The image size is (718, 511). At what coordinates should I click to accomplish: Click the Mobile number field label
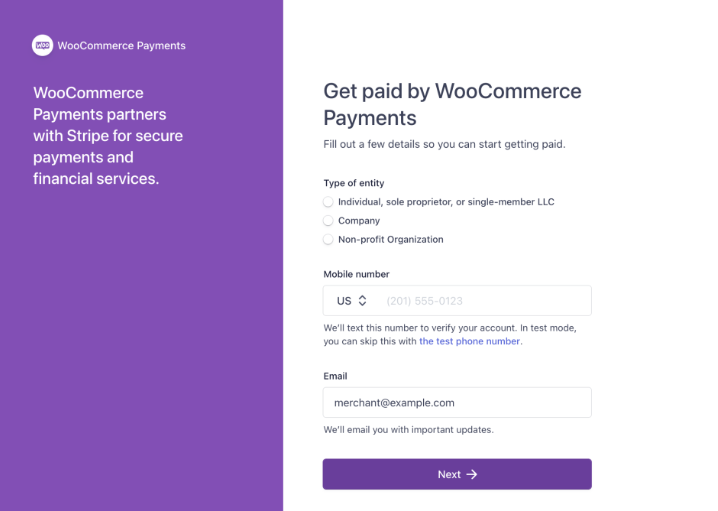tap(356, 274)
